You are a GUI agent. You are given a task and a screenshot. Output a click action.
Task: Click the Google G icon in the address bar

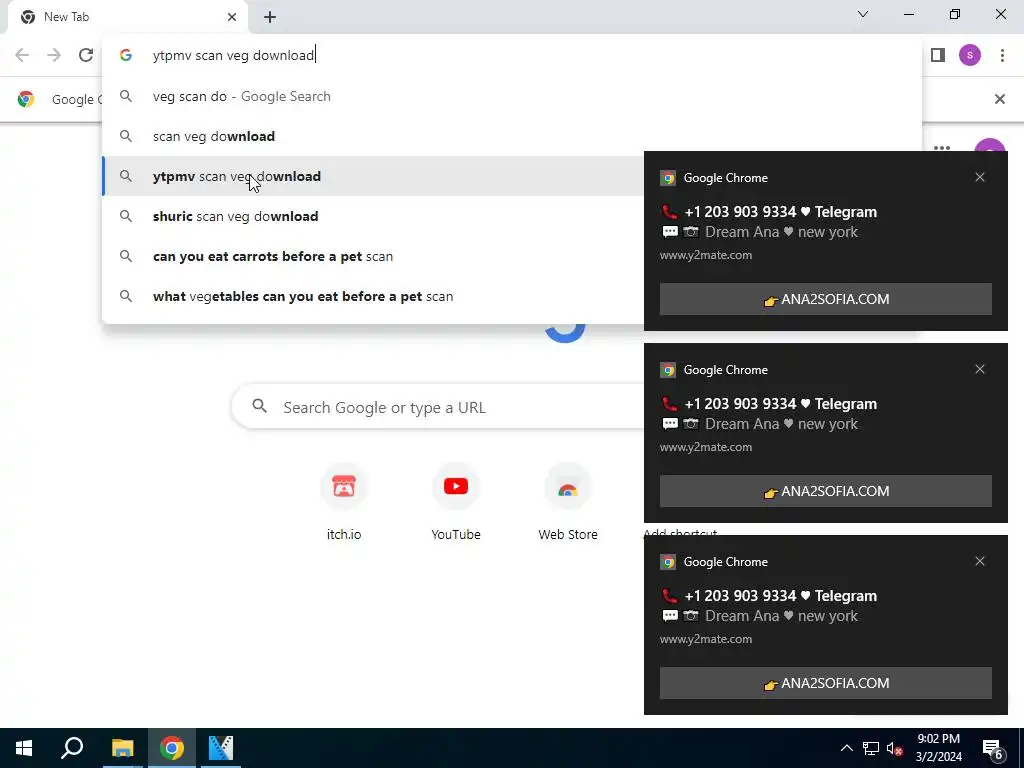tap(126, 56)
